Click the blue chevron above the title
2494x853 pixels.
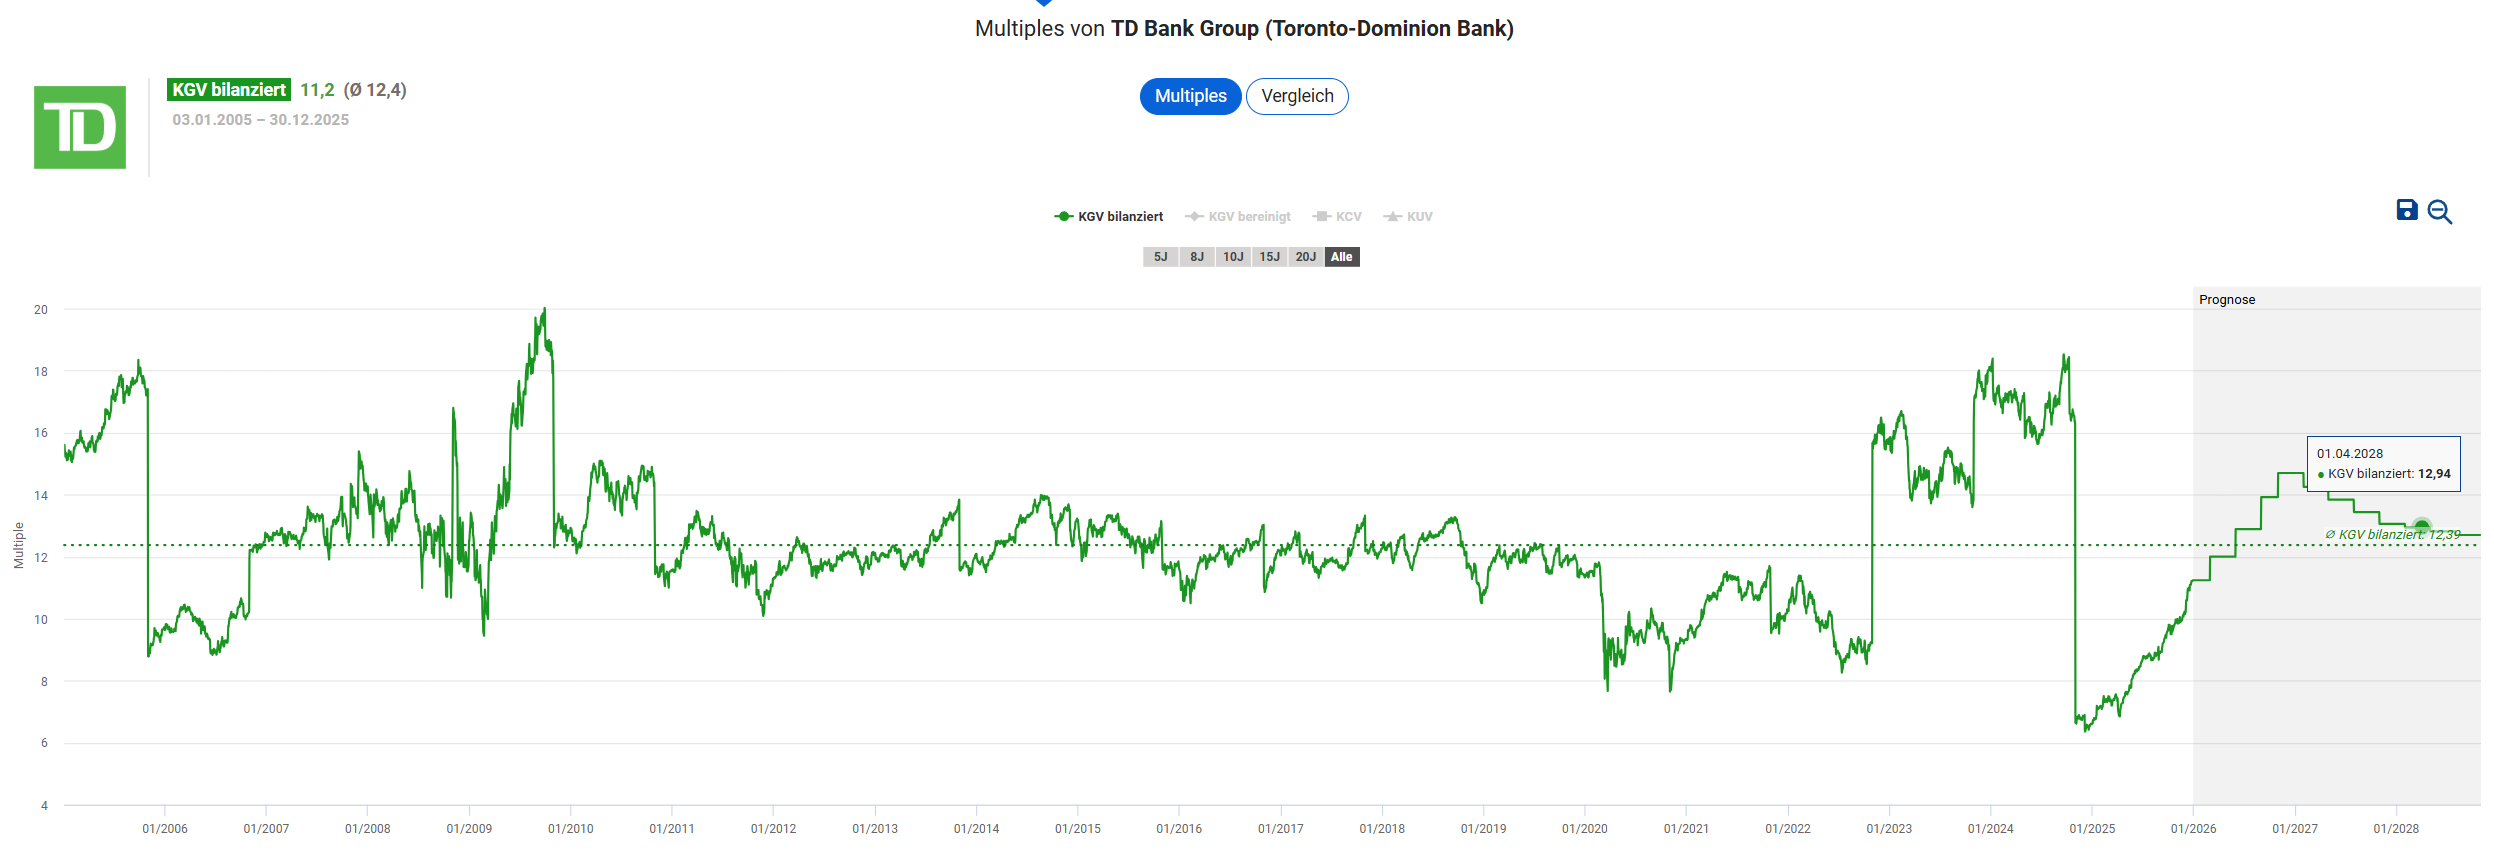pyautogui.click(x=1044, y=3)
